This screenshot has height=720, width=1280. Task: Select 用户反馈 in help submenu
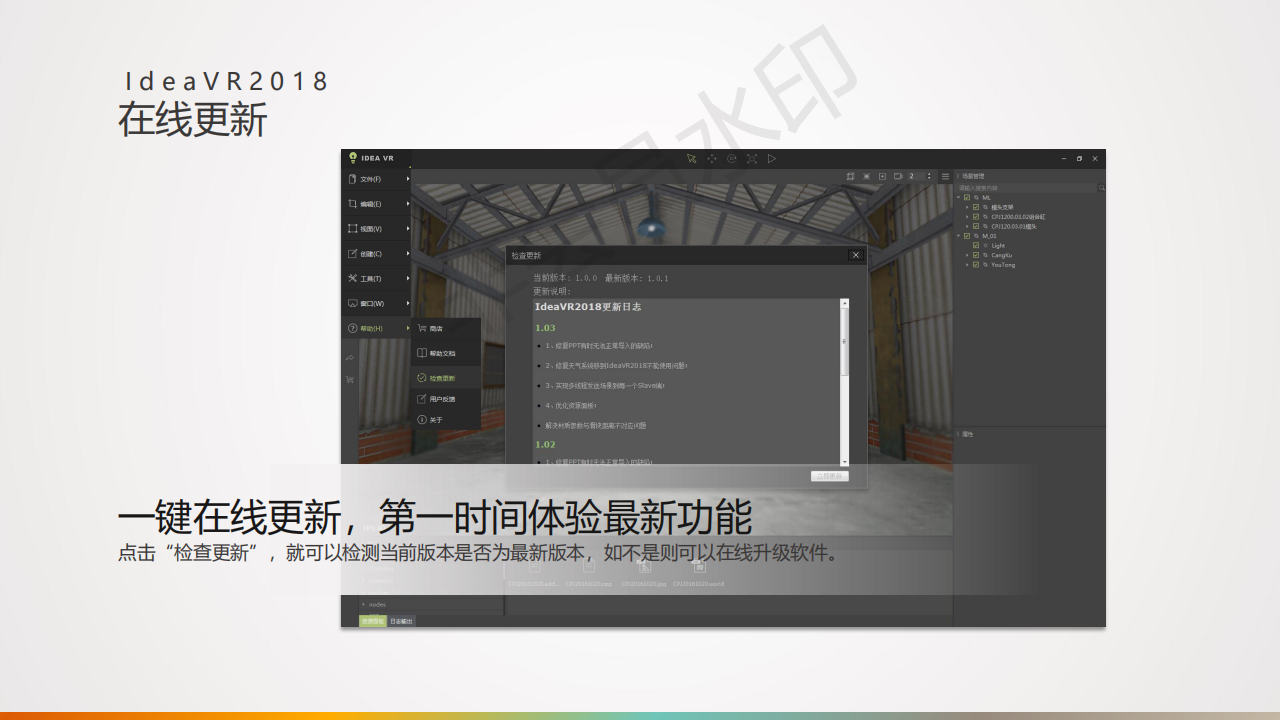click(x=446, y=399)
